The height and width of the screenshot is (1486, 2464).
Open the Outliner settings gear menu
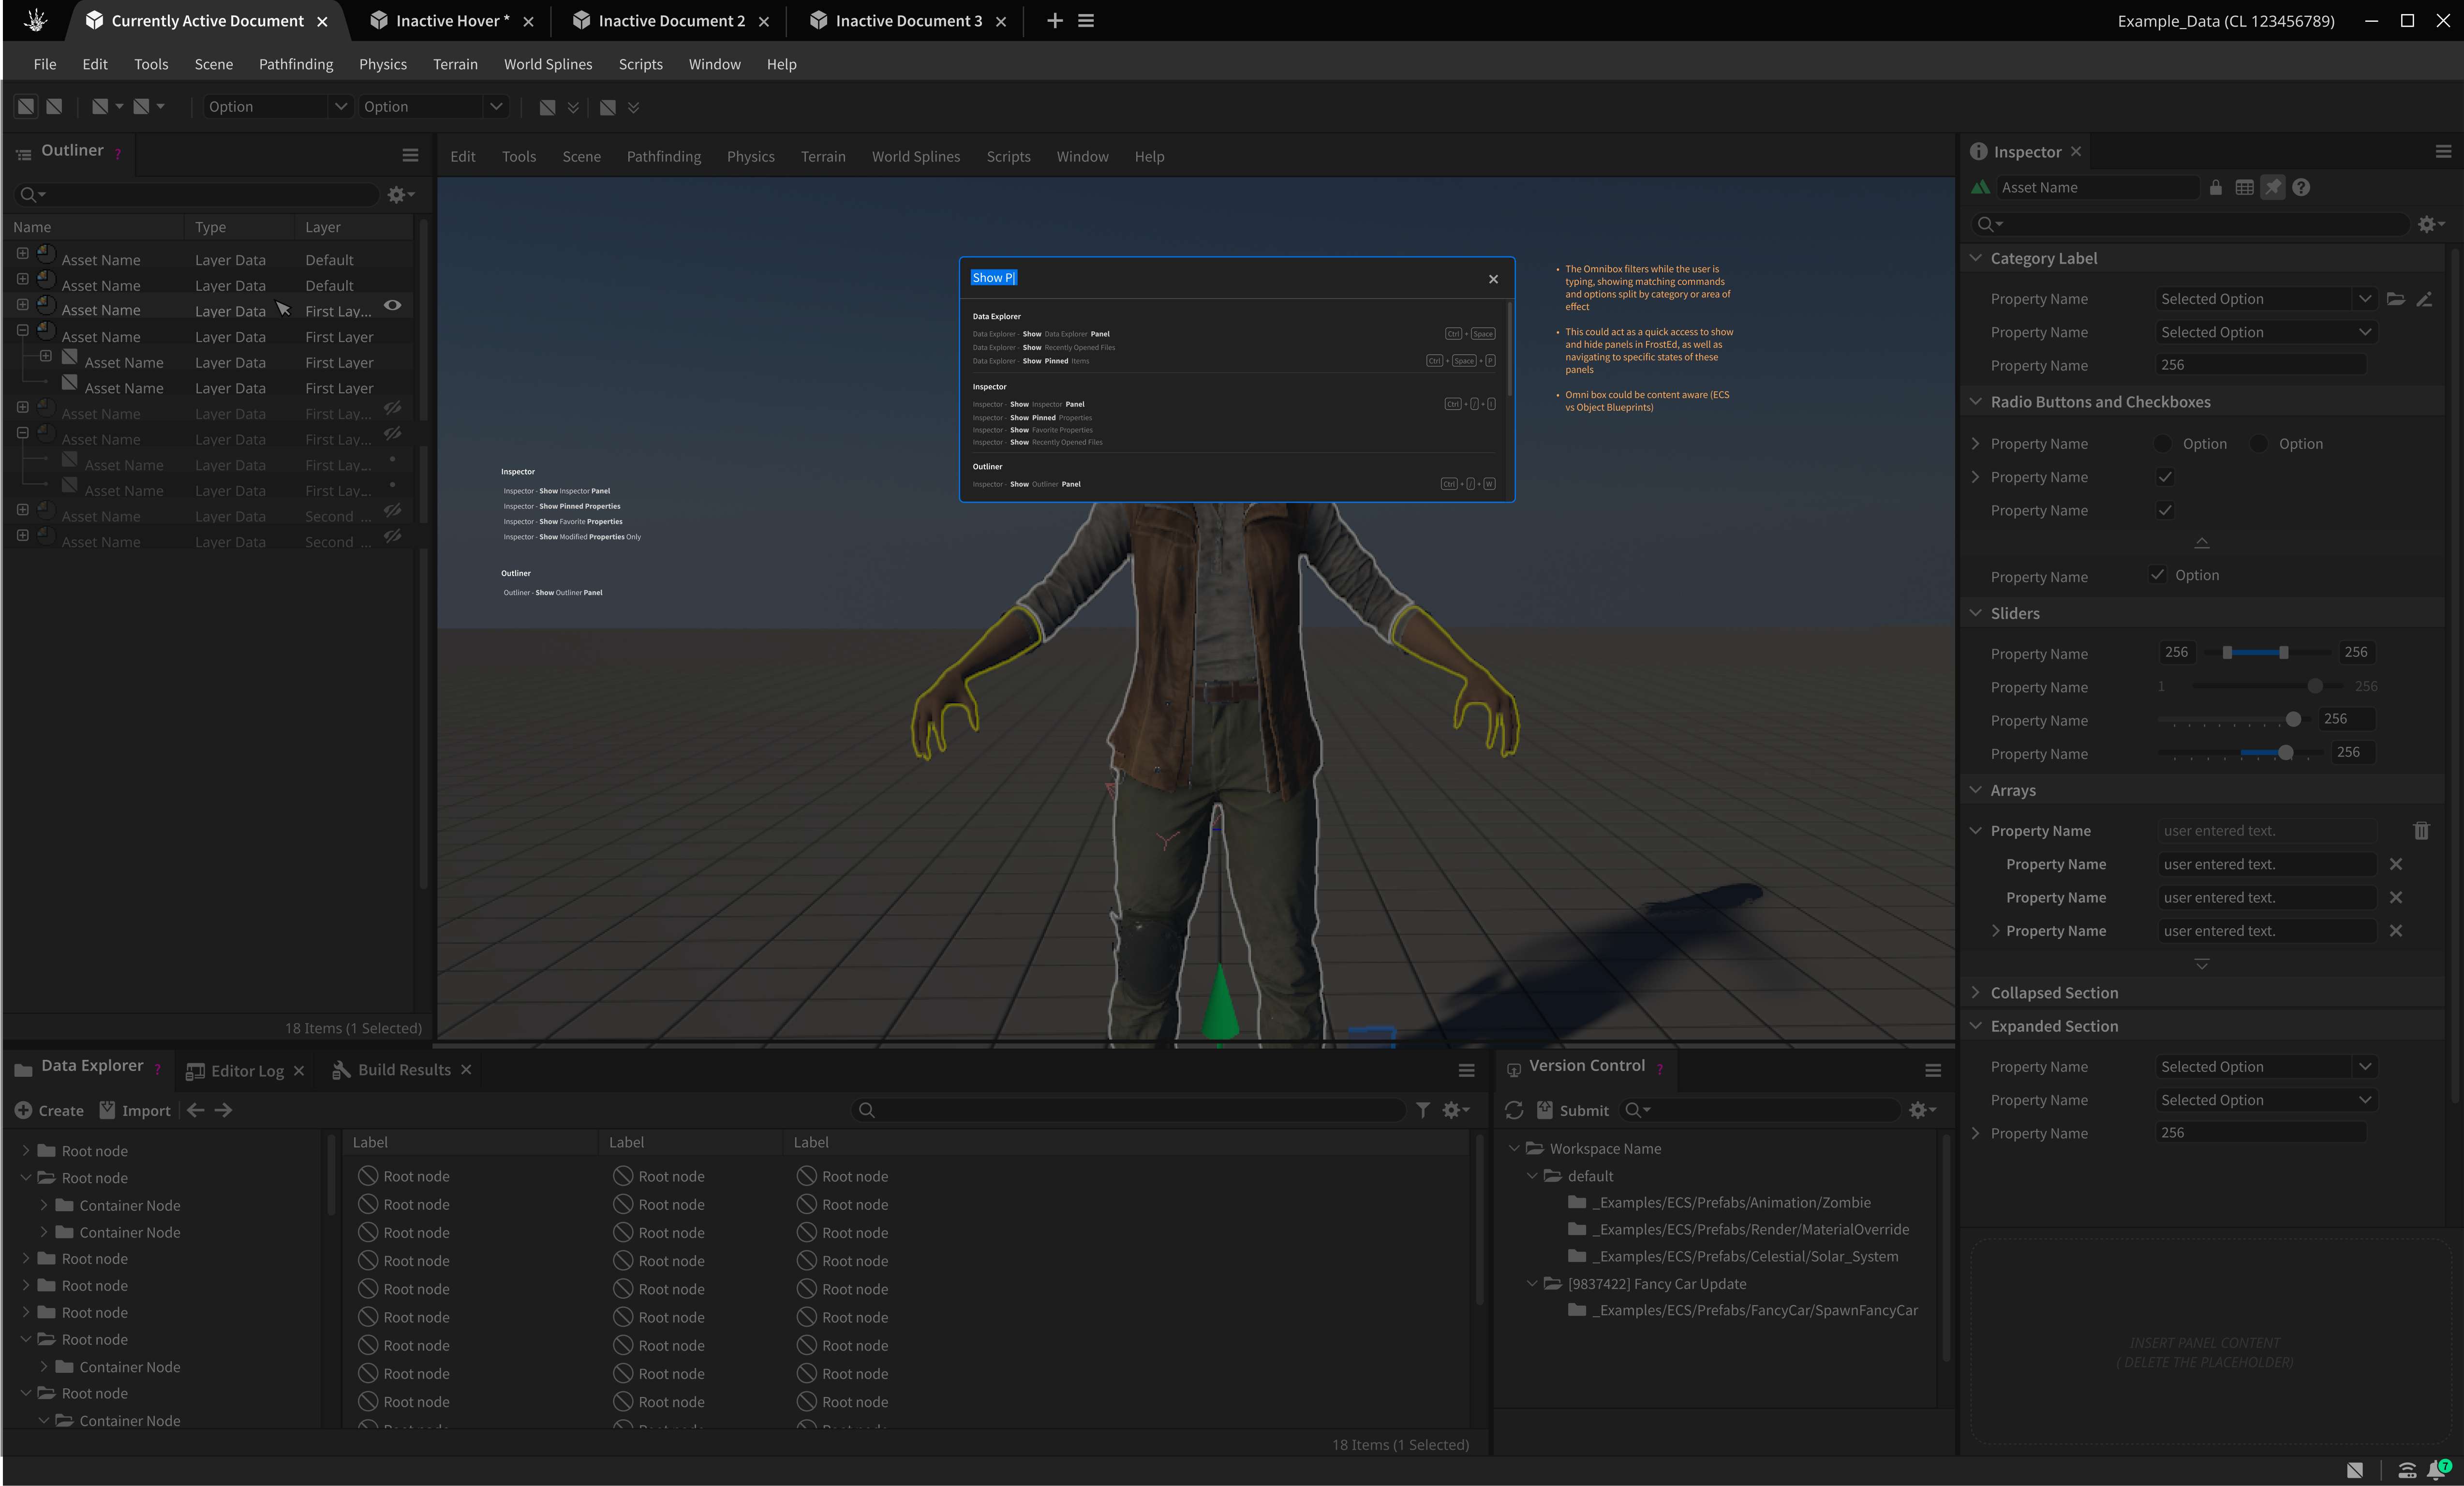pos(400,194)
